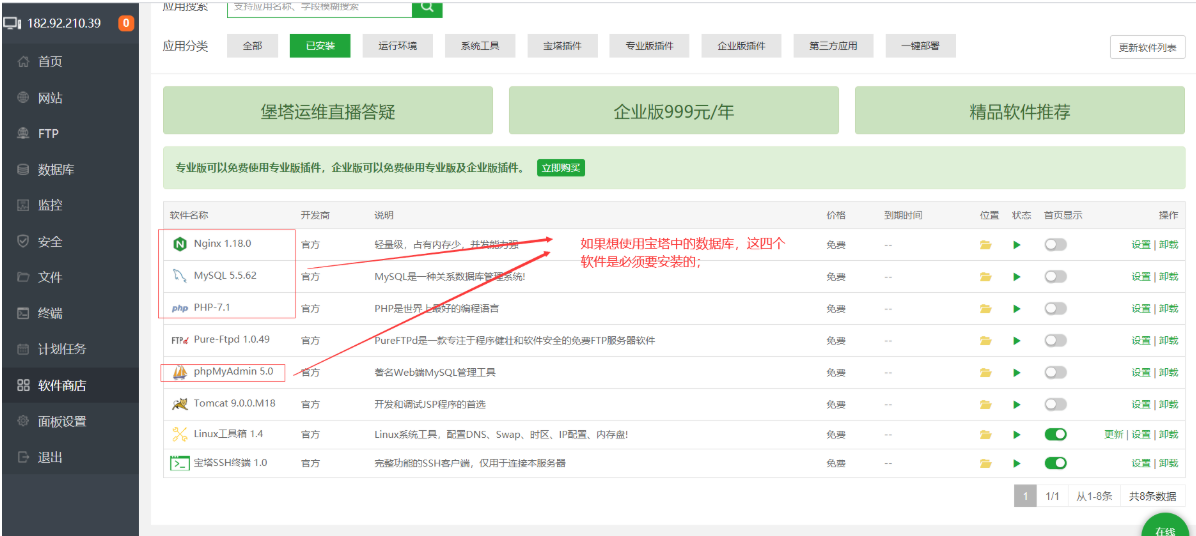
Task: Click 更新 link for Linux工具箱
Action: pyautogui.click(x=1114, y=435)
